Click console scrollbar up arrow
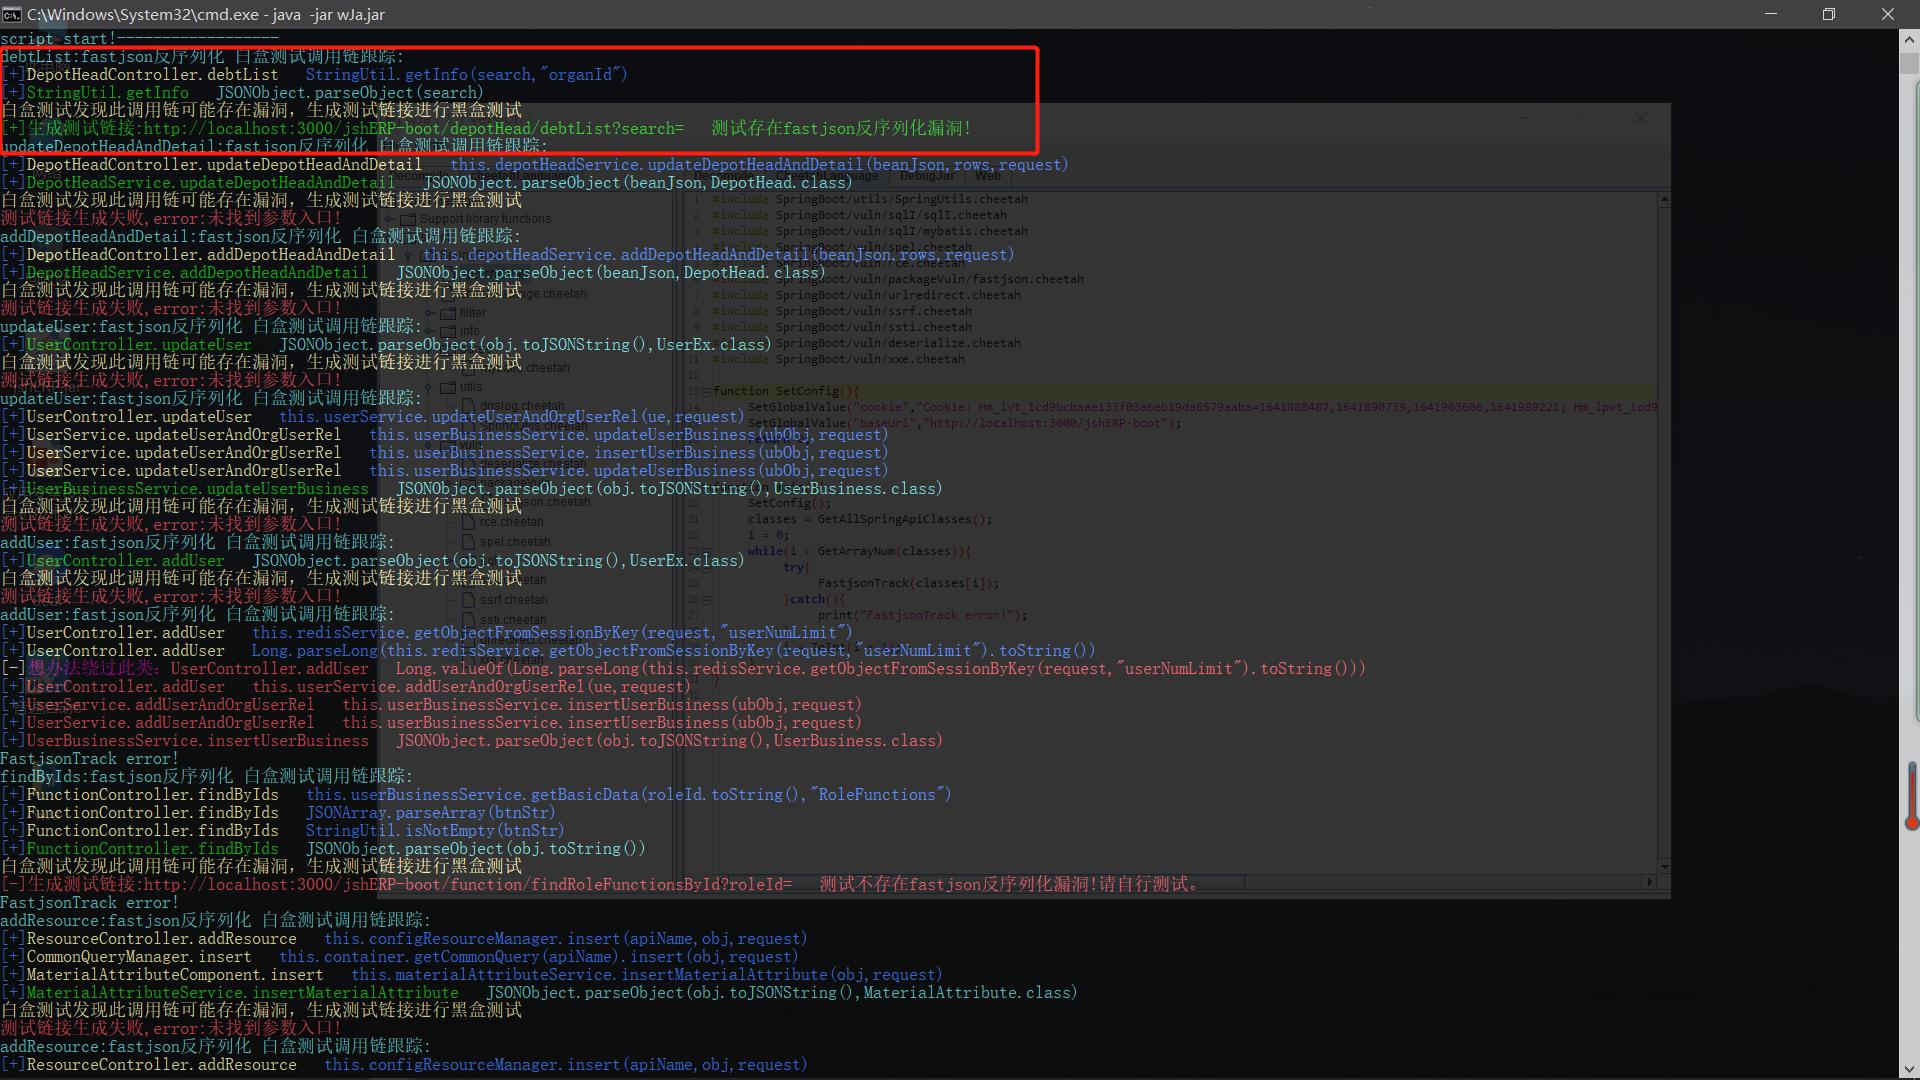The height and width of the screenshot is (1080, 1920). click(x=1909, y=41)
